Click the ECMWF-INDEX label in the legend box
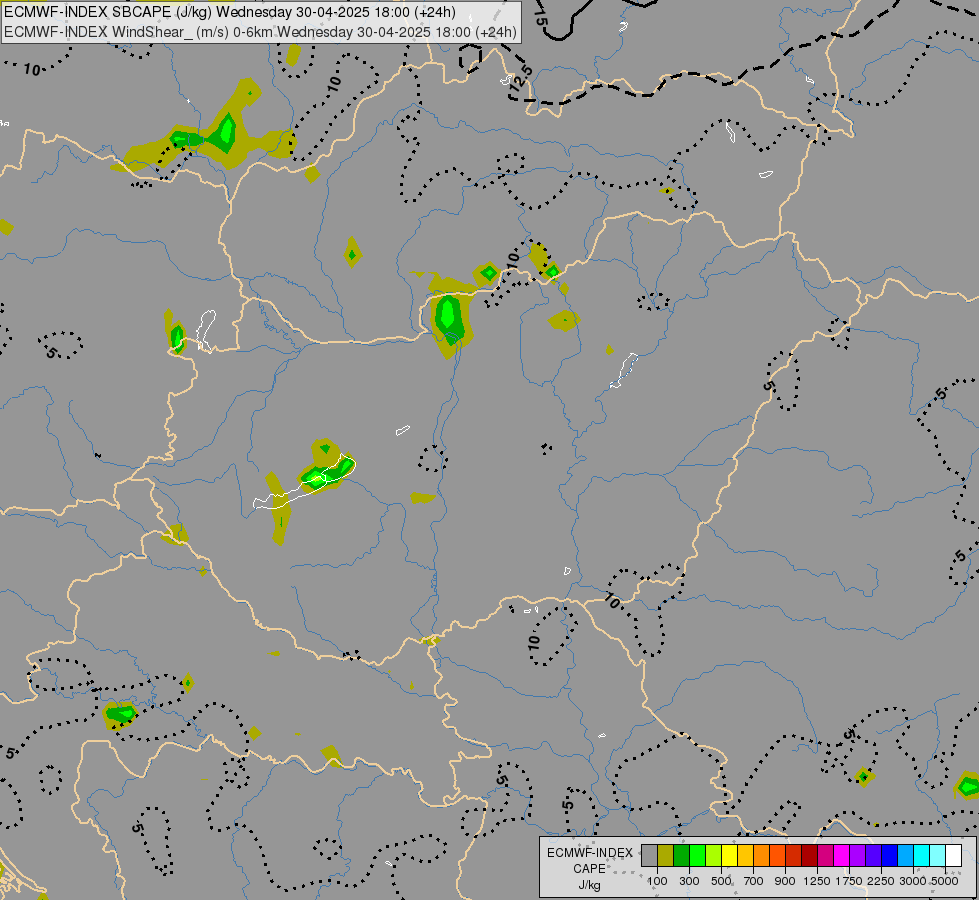 [x=590, y=853]
